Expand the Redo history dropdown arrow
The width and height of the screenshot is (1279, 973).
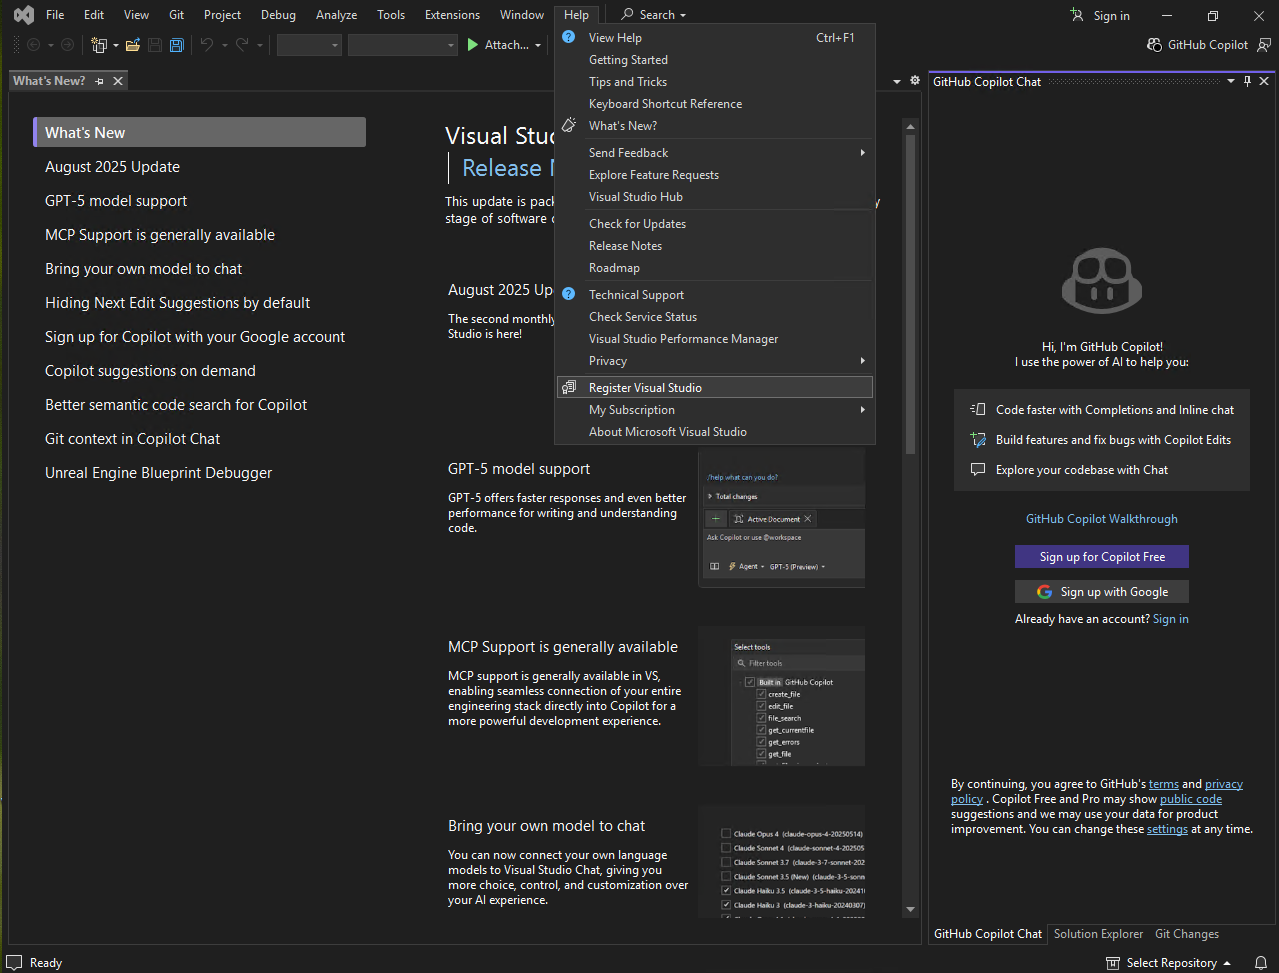260,45
